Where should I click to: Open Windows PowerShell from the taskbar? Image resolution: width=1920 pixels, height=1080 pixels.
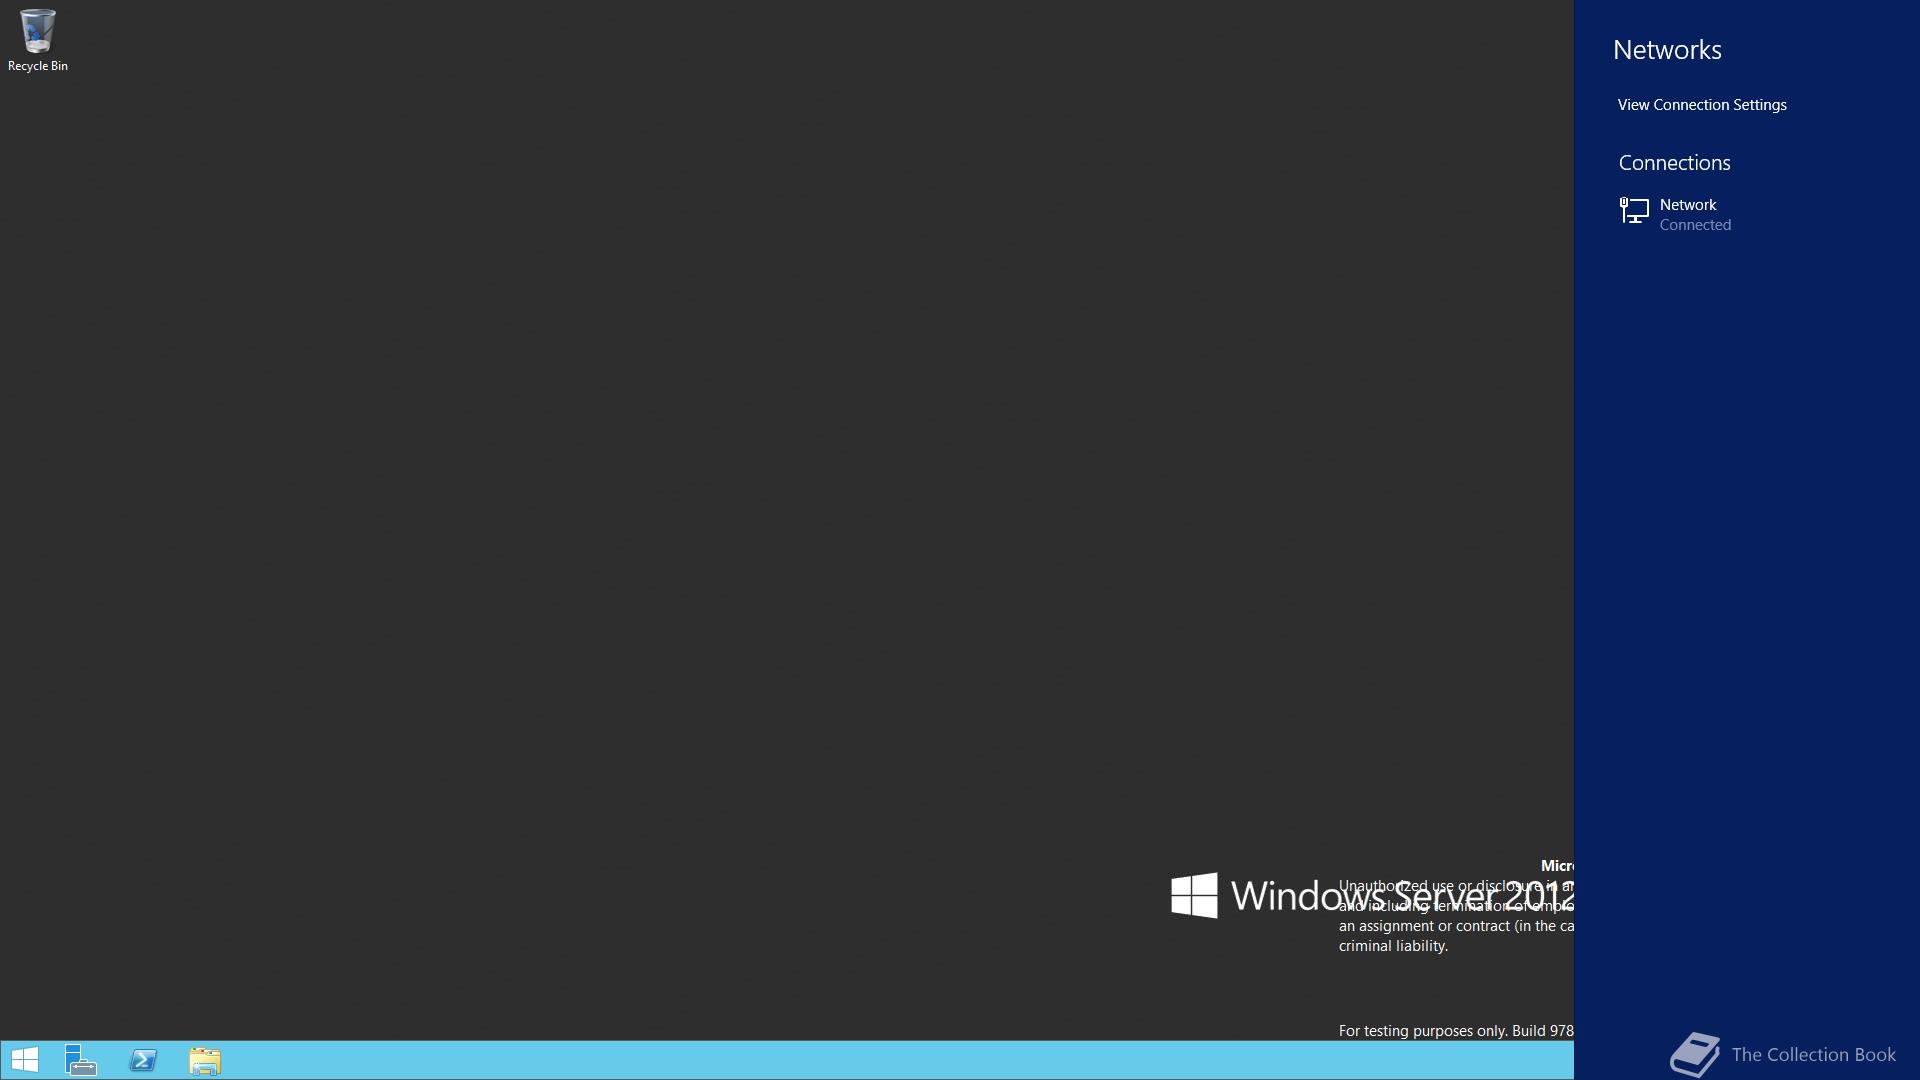(143, 1060)
